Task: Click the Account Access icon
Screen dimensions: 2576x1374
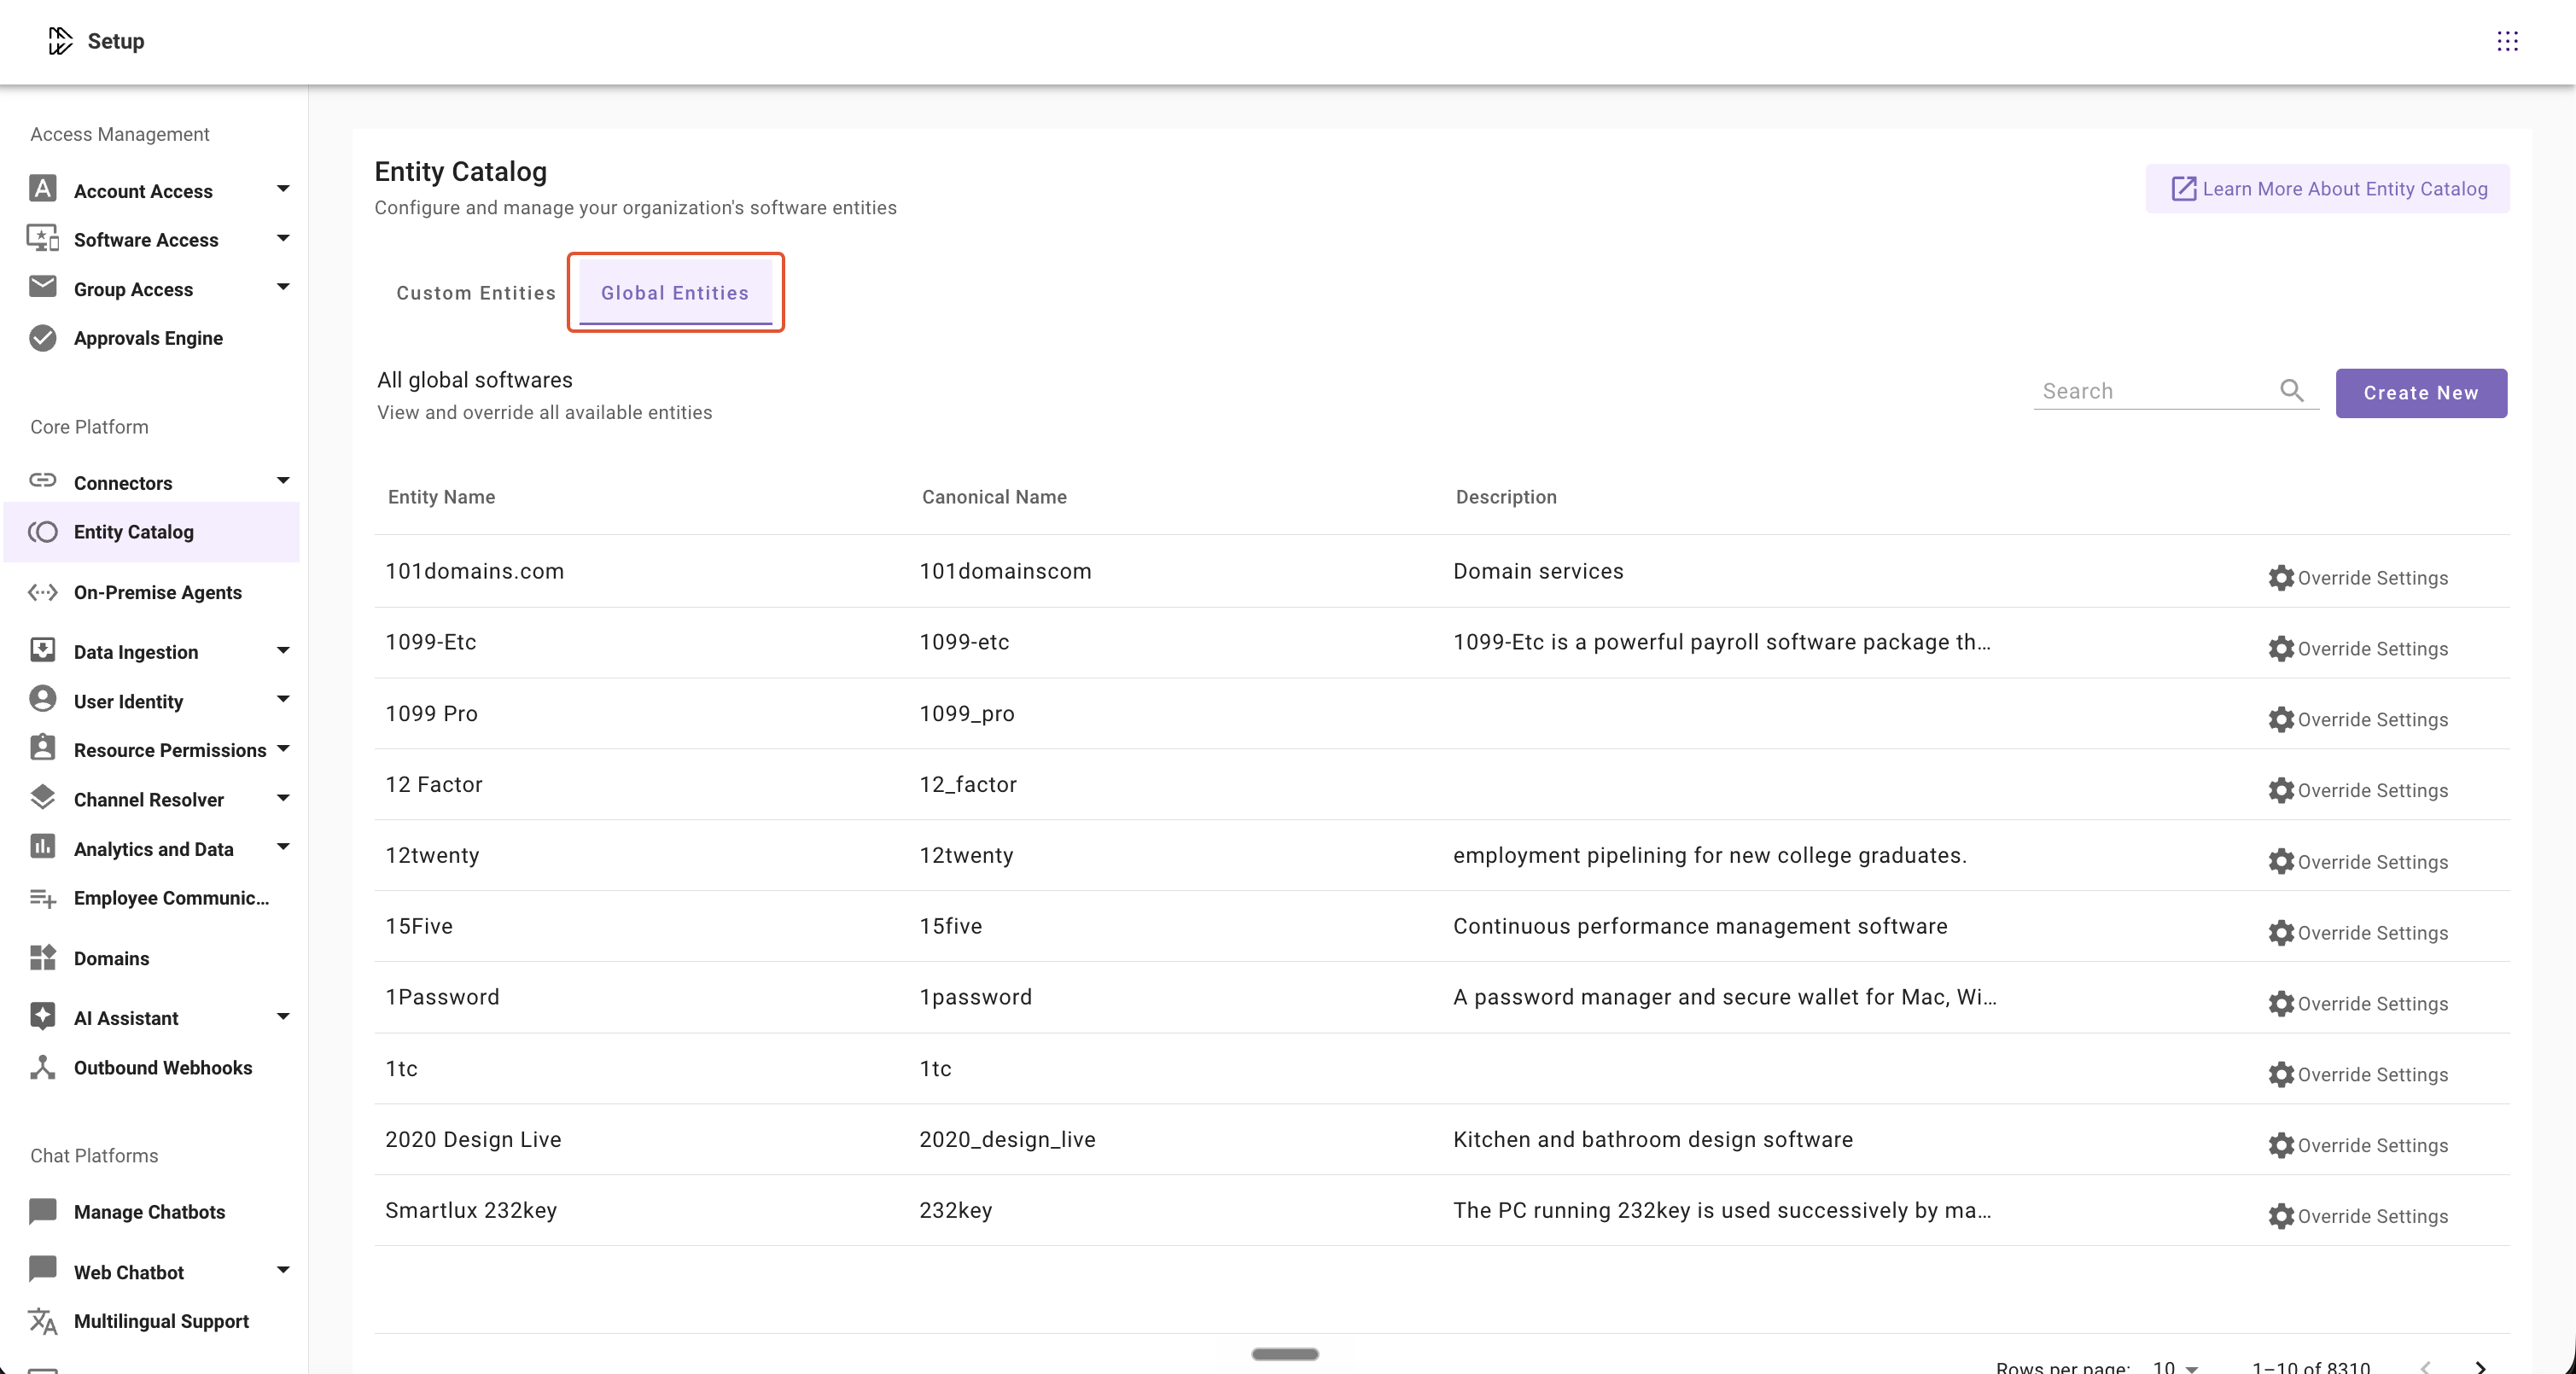Action: 42,189
